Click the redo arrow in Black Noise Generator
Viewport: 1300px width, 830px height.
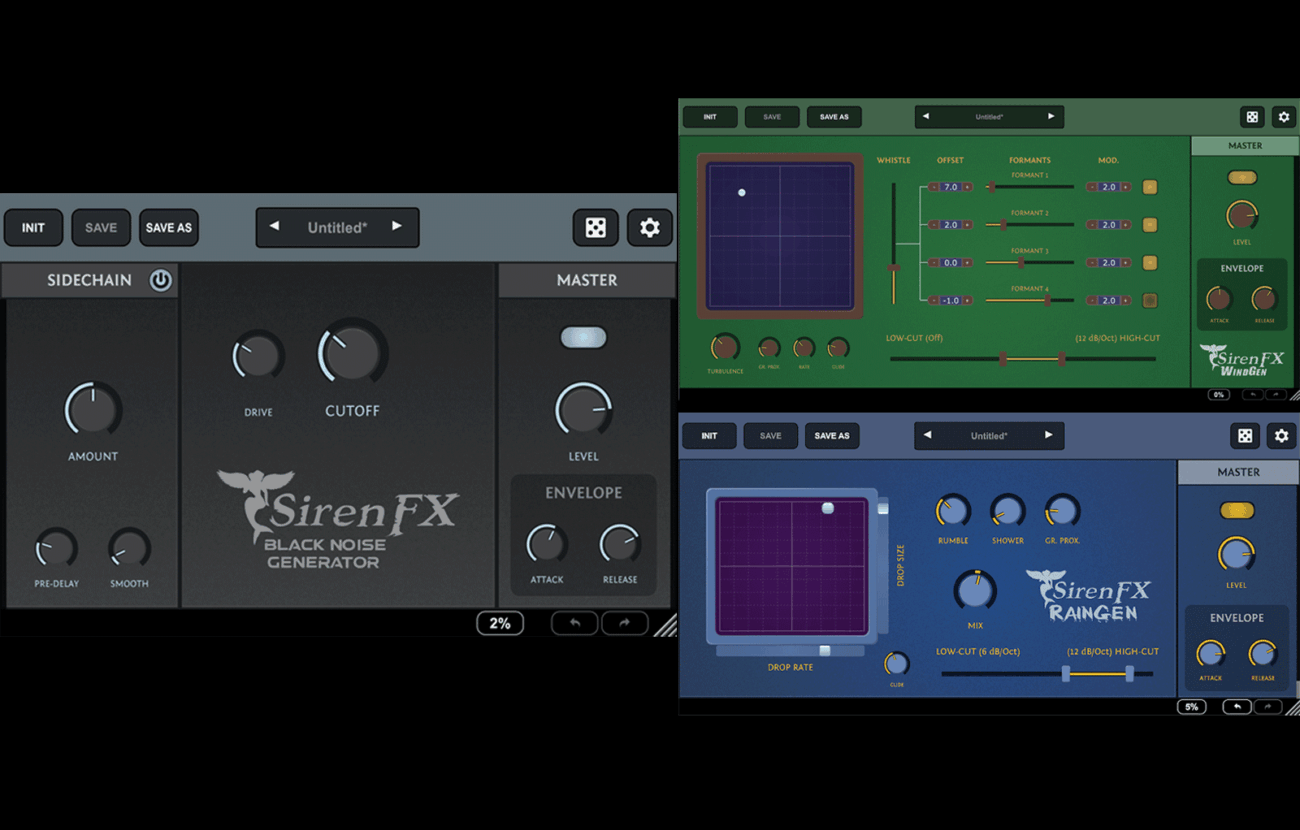tap(625, 623)
